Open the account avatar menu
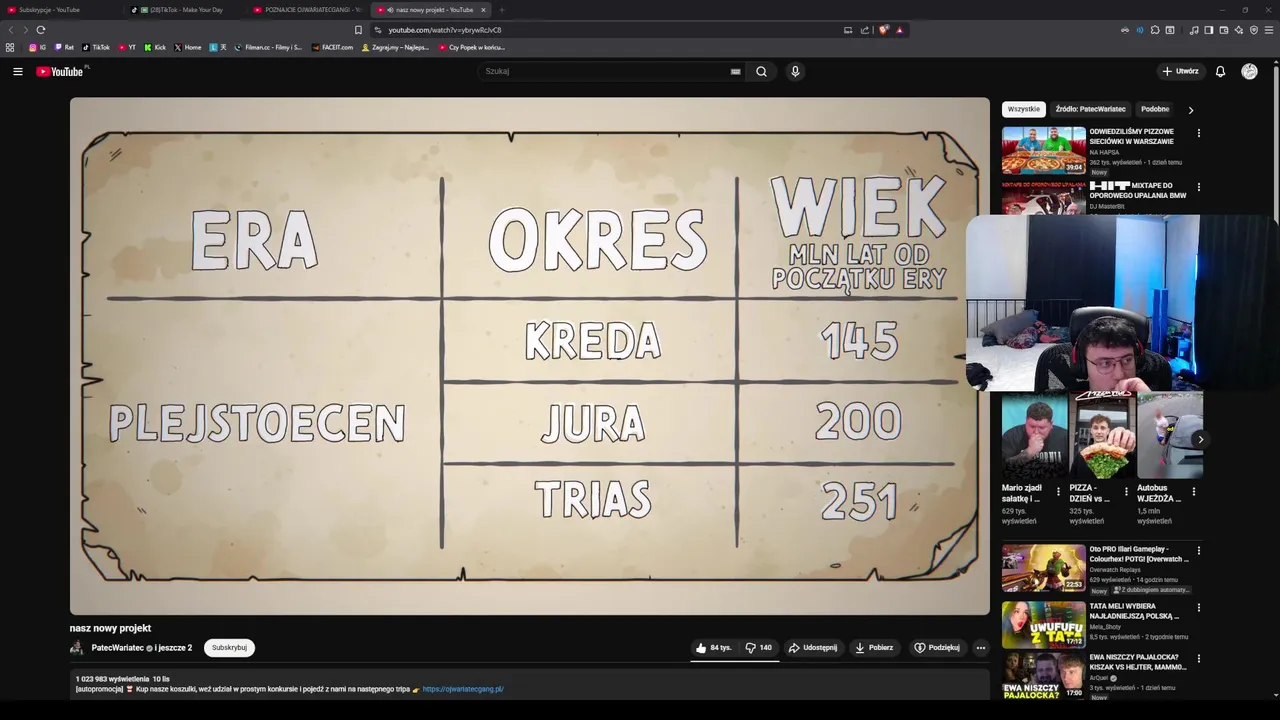Viewport: 1280px width, 720px height. pos(1249,71)
